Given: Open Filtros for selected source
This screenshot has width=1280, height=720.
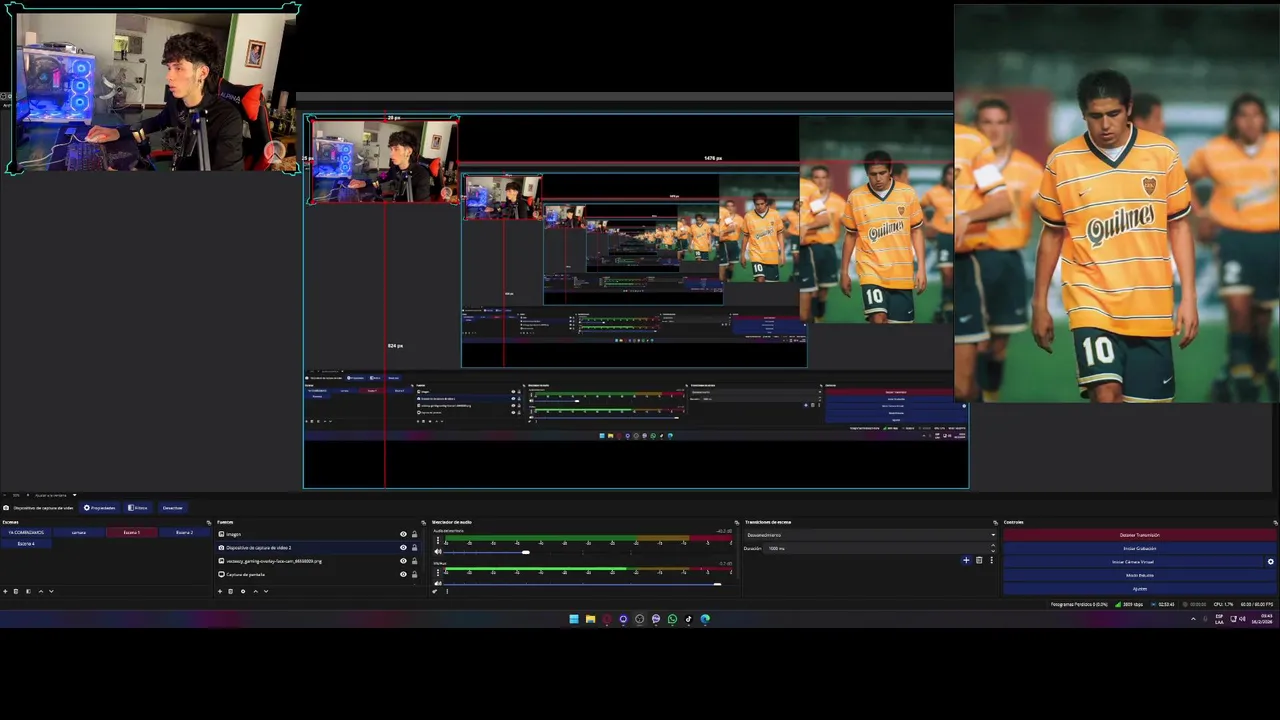Looking at the screenshot, I should (x=138, y=508).
